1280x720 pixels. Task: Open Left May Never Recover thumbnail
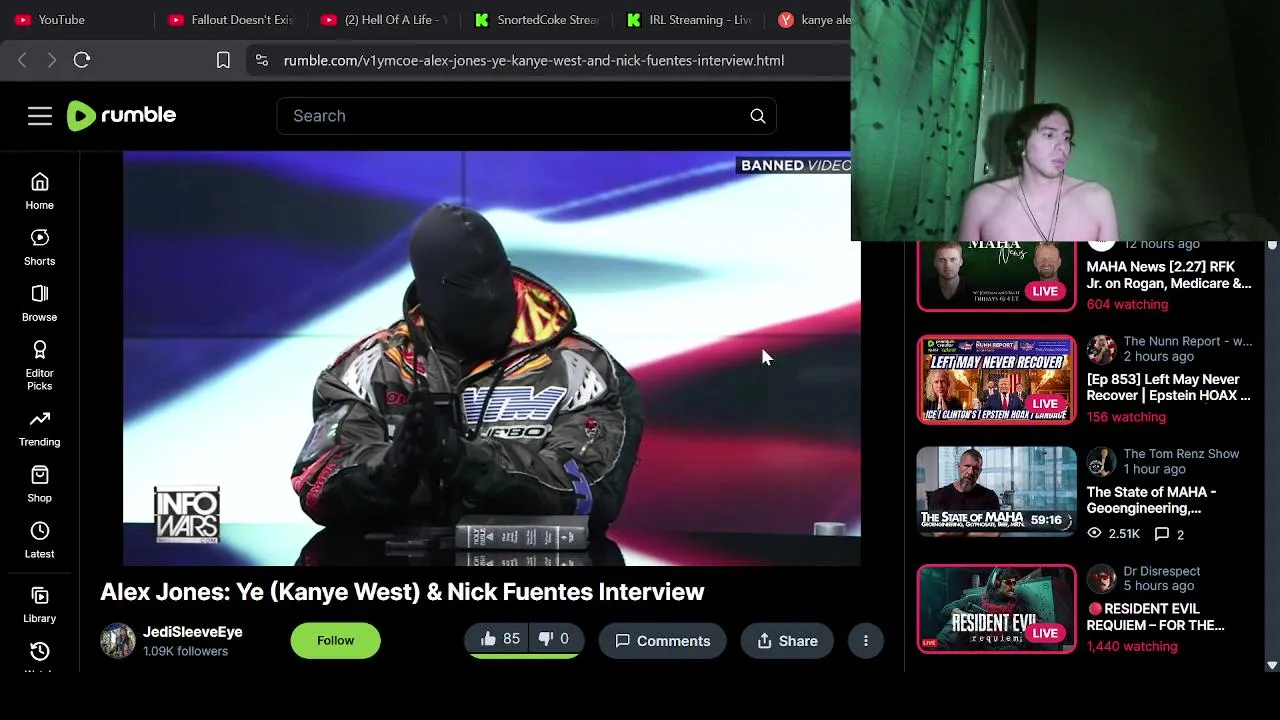[x=997, y=380]
